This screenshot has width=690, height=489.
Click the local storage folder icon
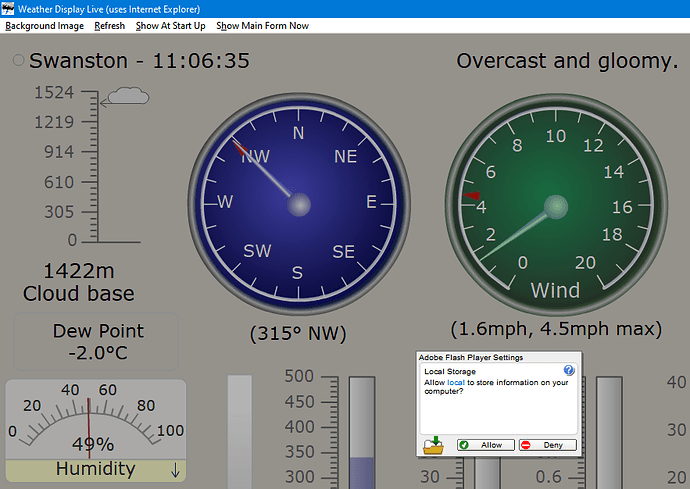[433, 445]
